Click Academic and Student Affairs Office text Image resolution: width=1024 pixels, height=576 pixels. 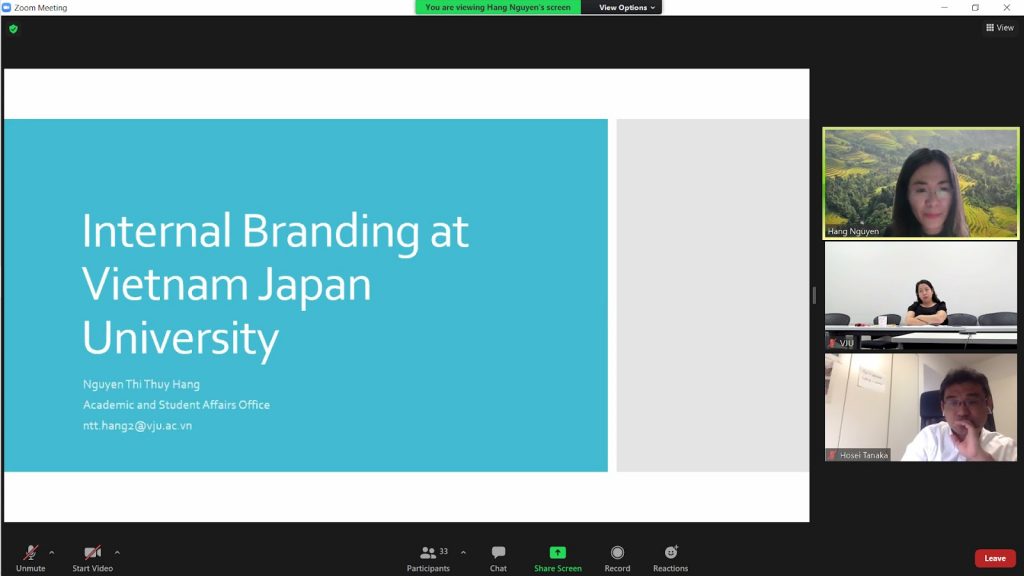176,405
